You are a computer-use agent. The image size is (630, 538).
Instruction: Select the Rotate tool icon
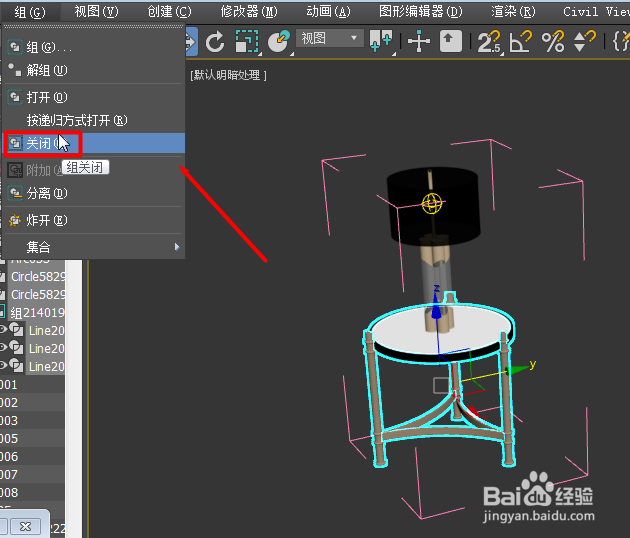215,41
